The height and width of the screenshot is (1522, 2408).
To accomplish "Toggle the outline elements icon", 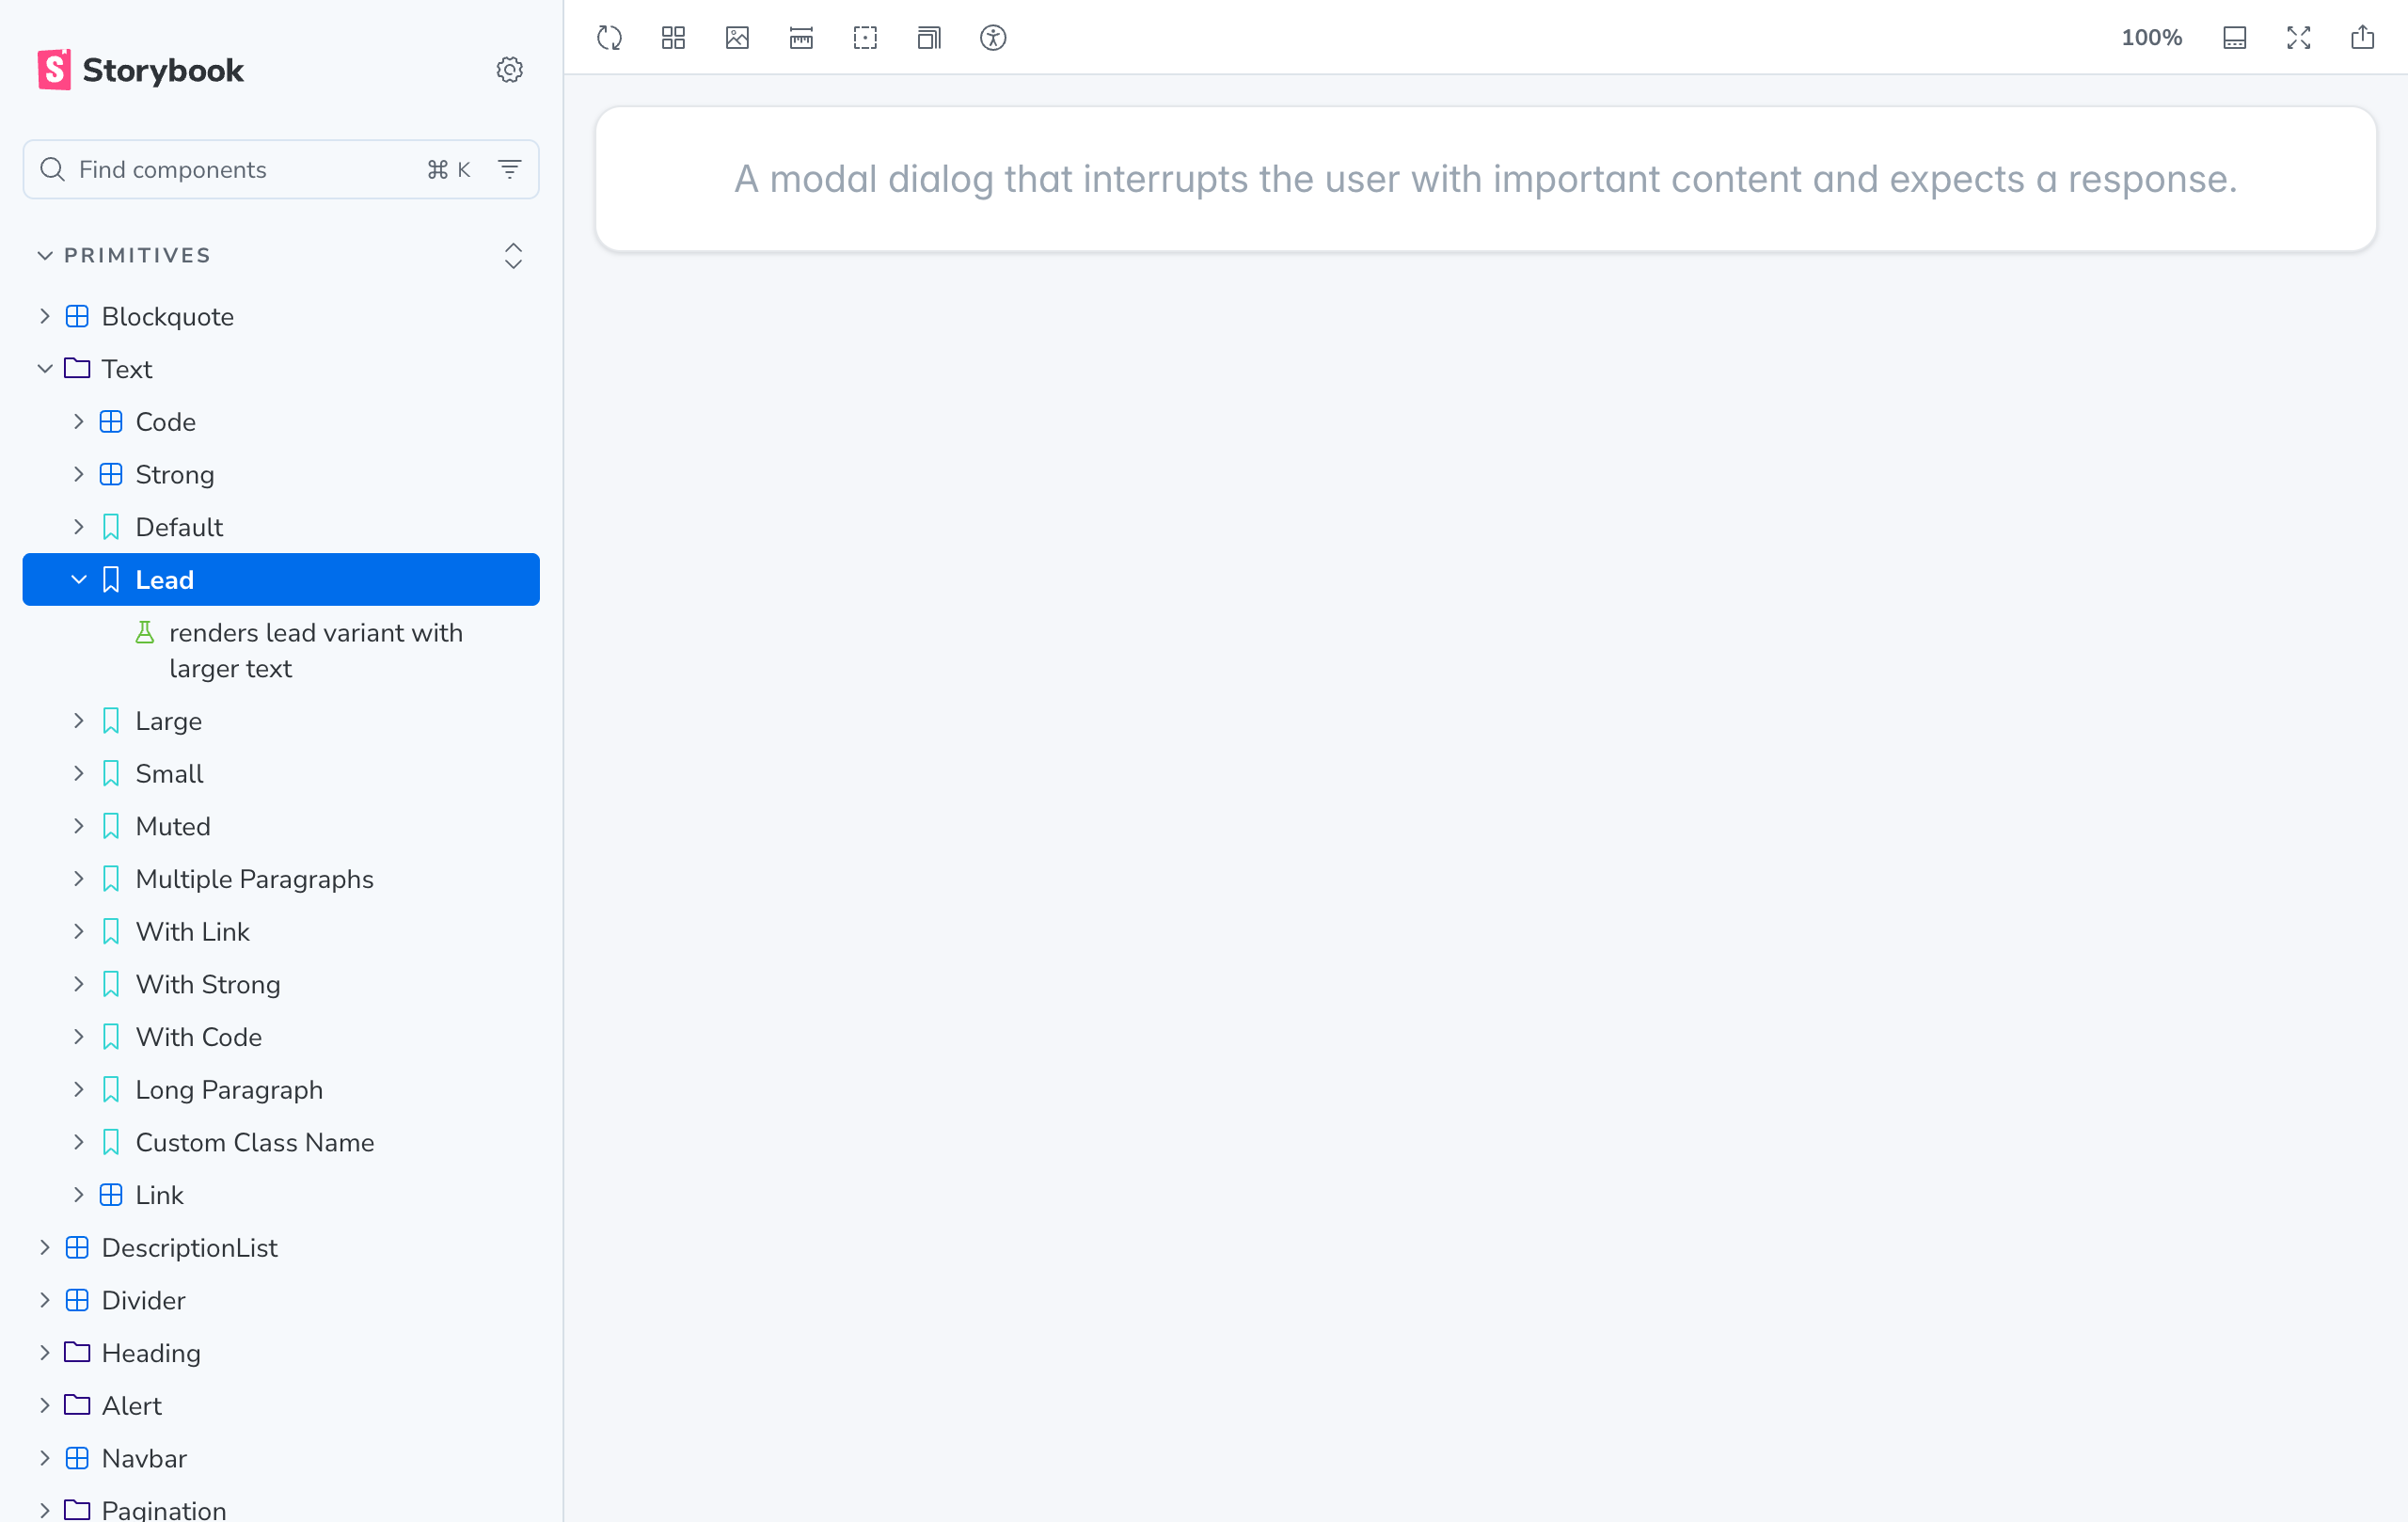I will click(864, 38).
